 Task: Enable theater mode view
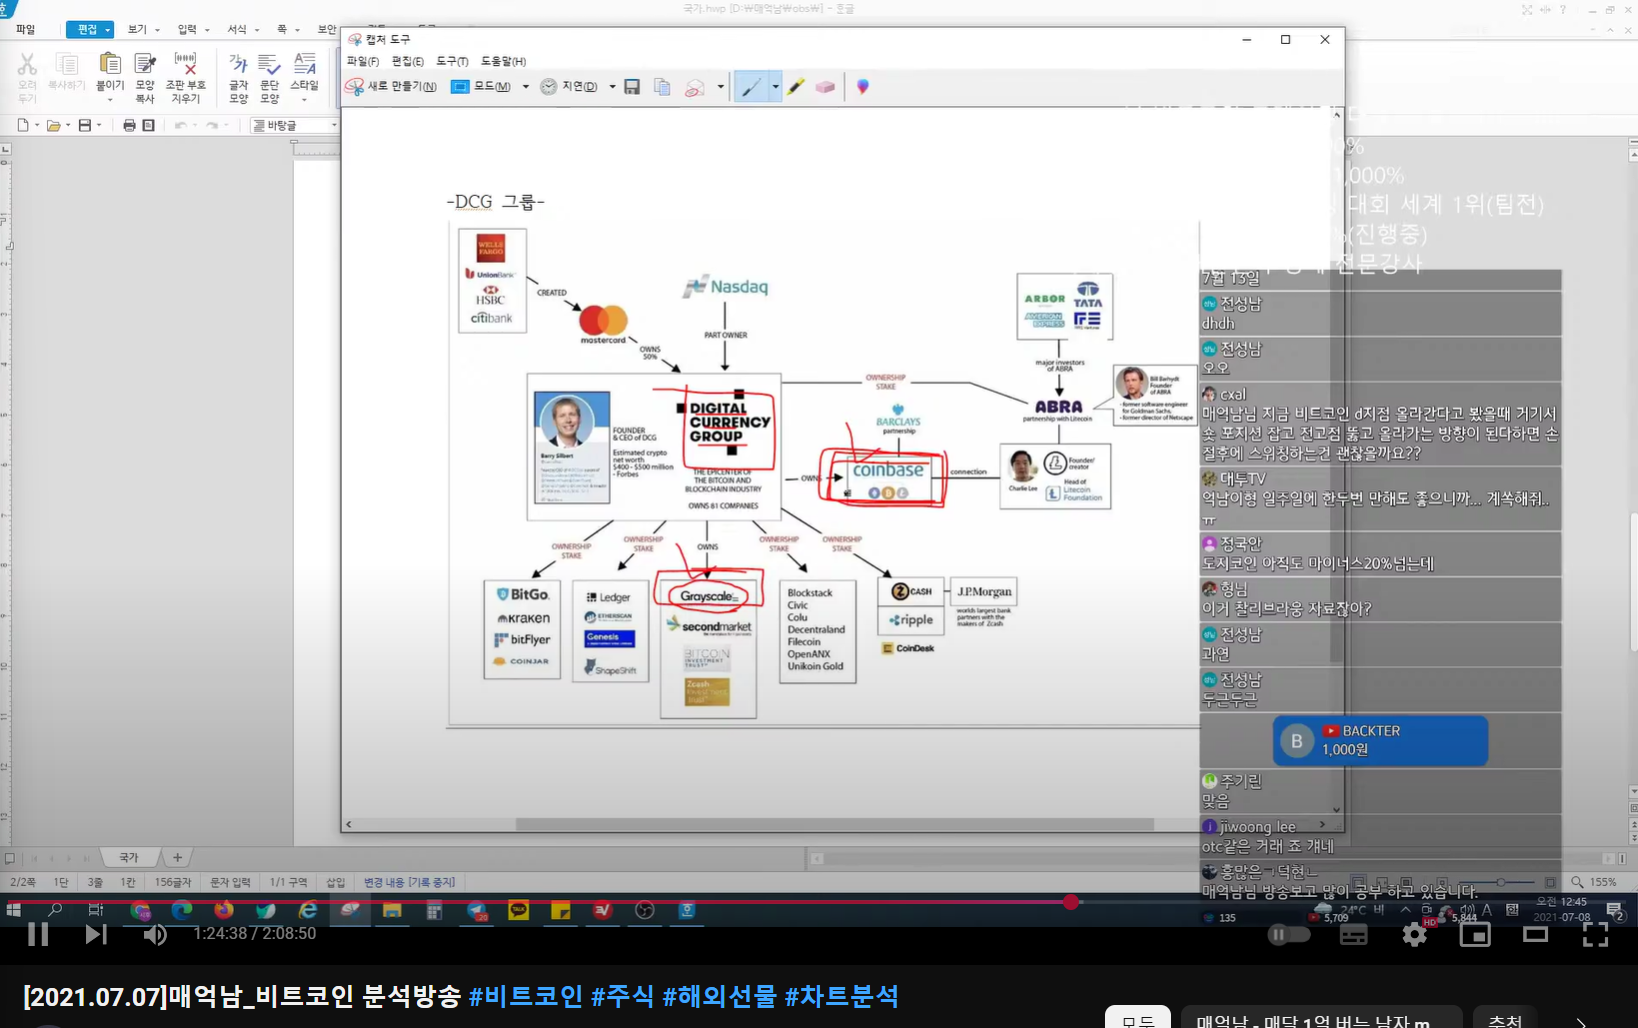point(1535,935)
